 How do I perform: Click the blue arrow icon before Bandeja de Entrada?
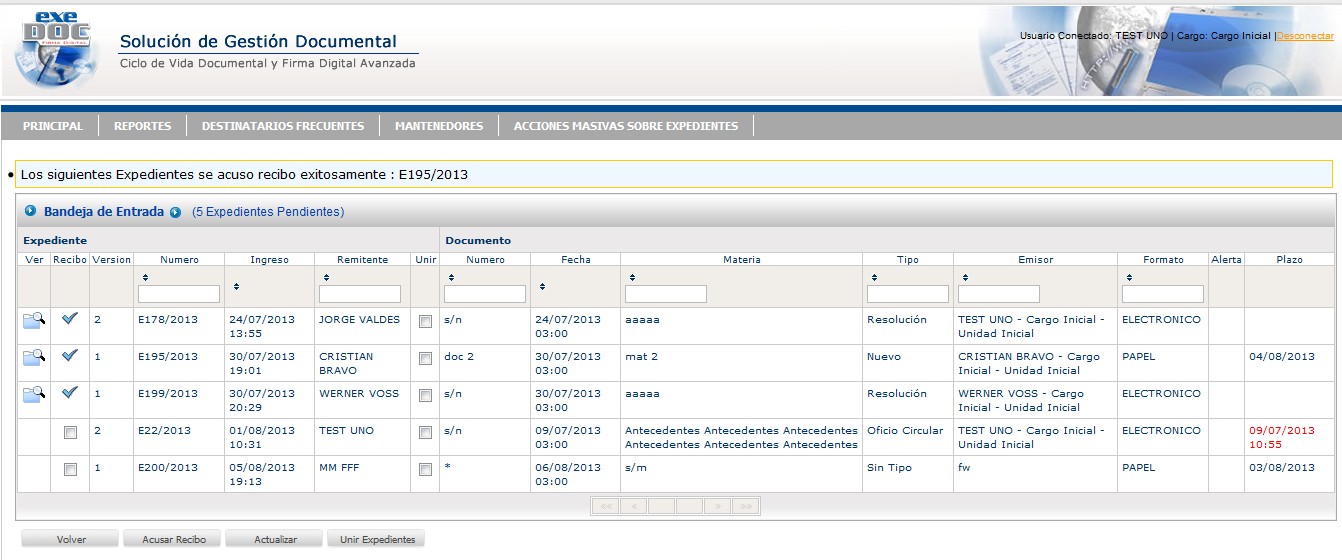[30, 211]
